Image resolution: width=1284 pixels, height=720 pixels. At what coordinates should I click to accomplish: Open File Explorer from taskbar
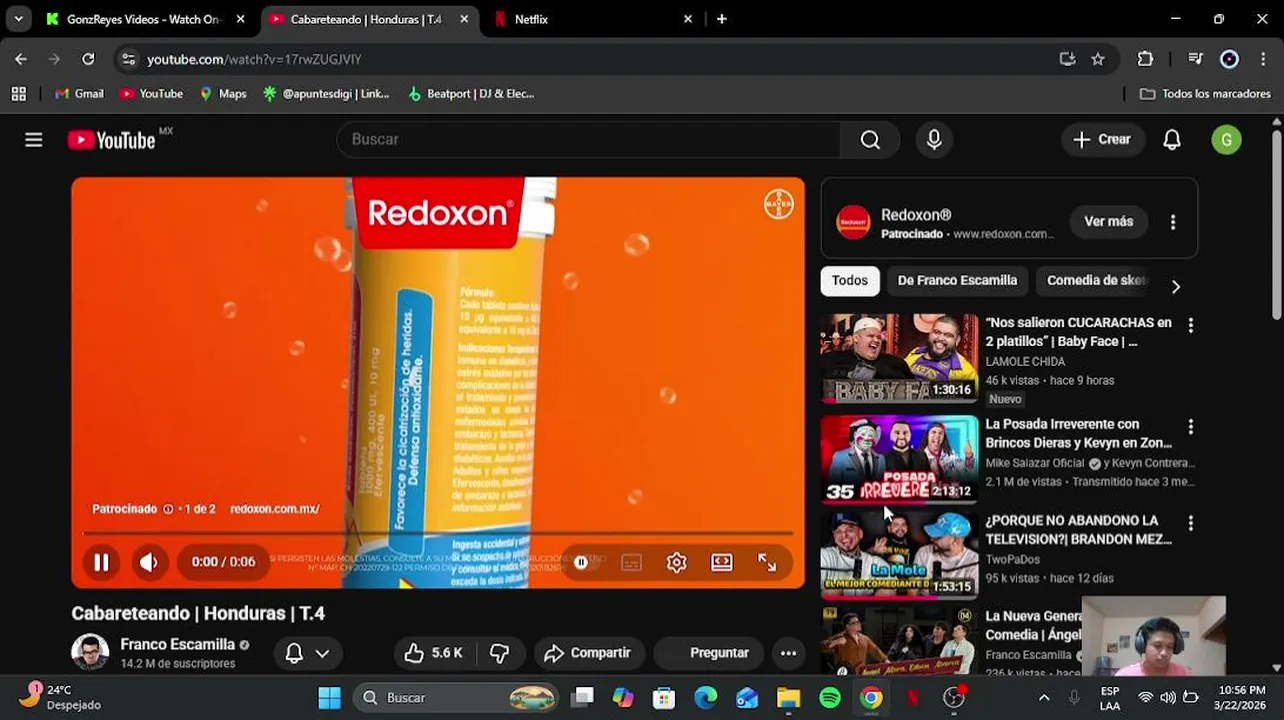pyautogui.click(x=788, y=698)
